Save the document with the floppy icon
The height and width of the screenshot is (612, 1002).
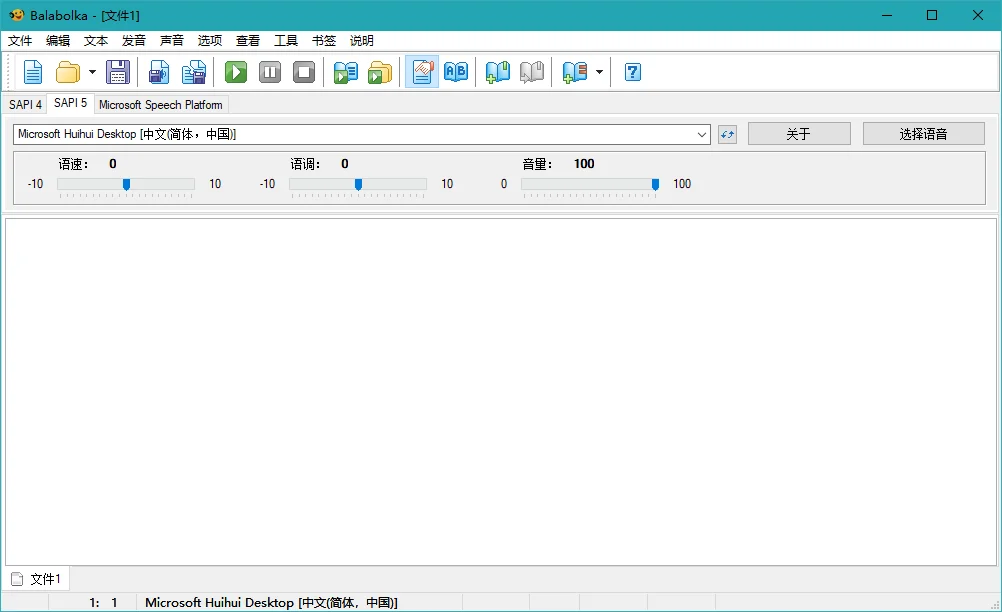coord(118,72)
